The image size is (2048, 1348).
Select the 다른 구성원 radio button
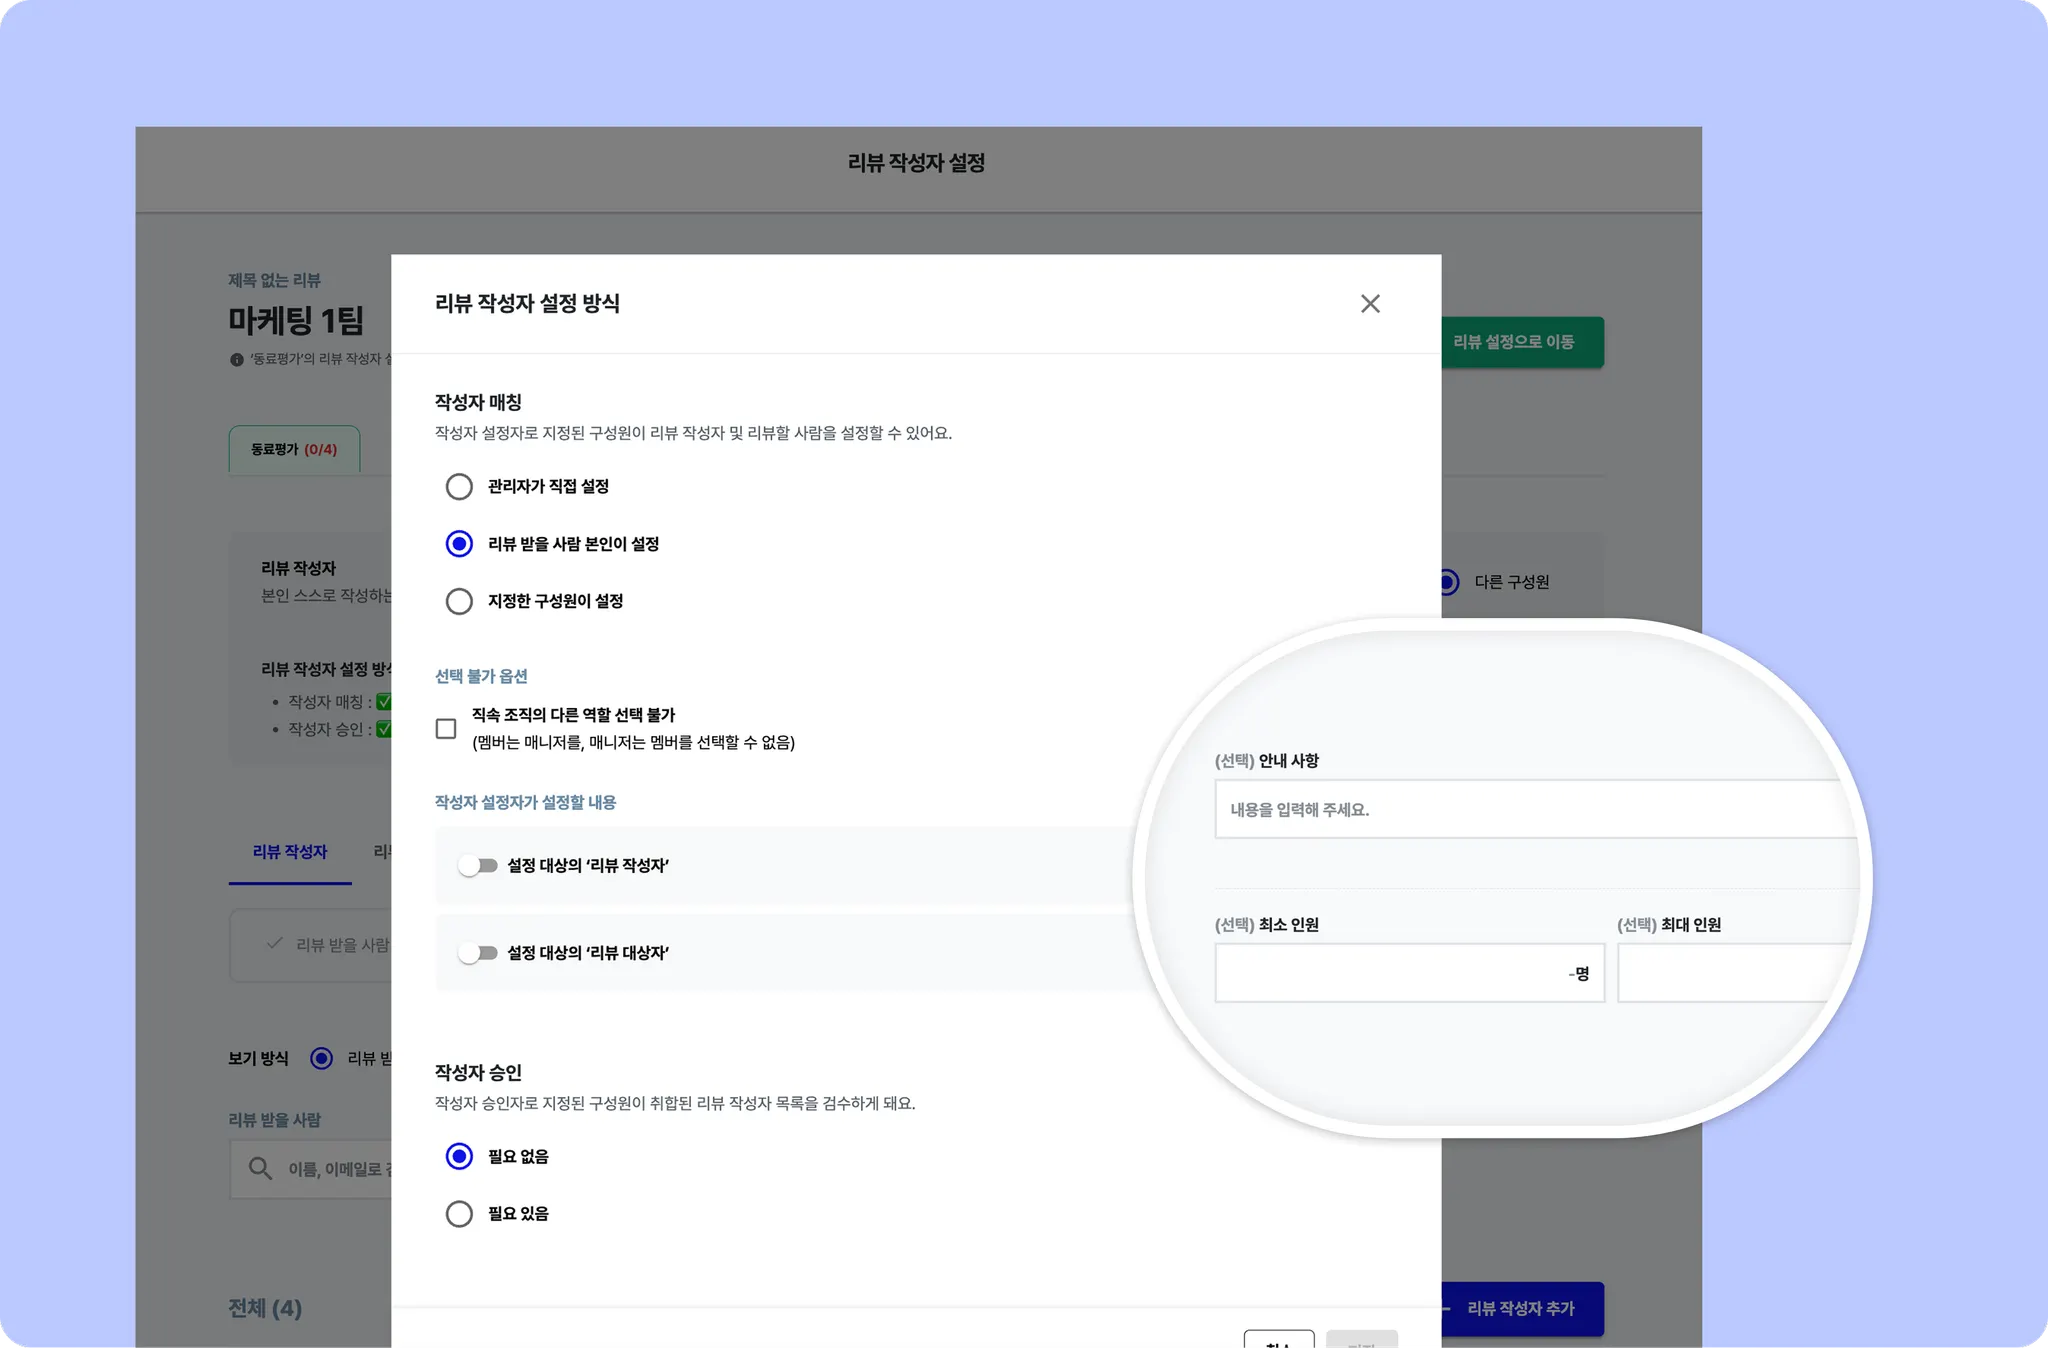click(x=1449, y=582)
